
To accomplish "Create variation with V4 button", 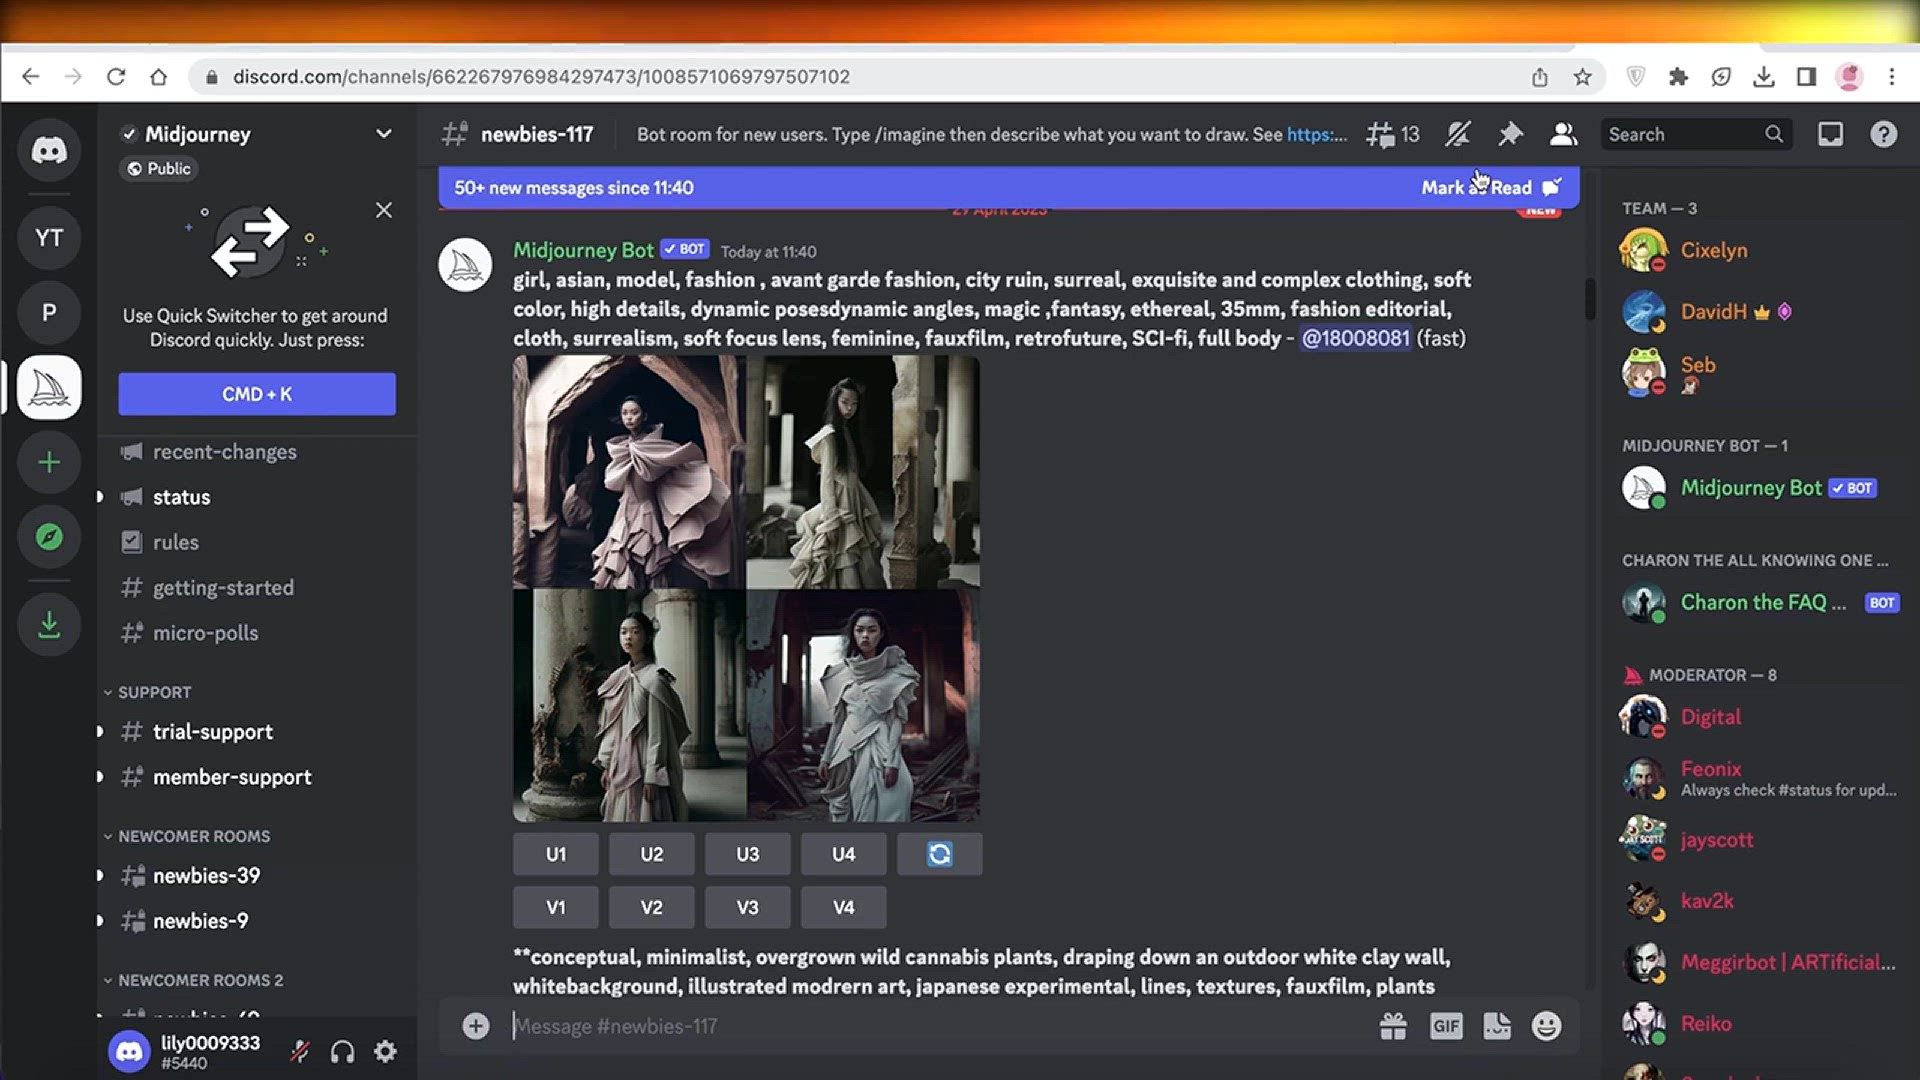I will tap(844, 907).
